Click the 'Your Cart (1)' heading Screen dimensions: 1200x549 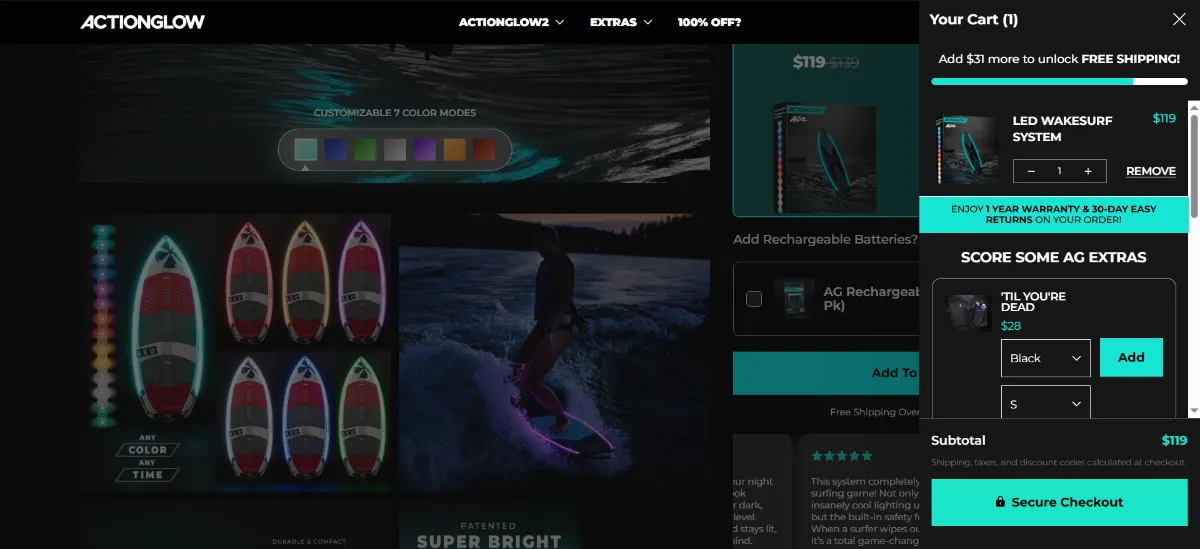[974, 19]
